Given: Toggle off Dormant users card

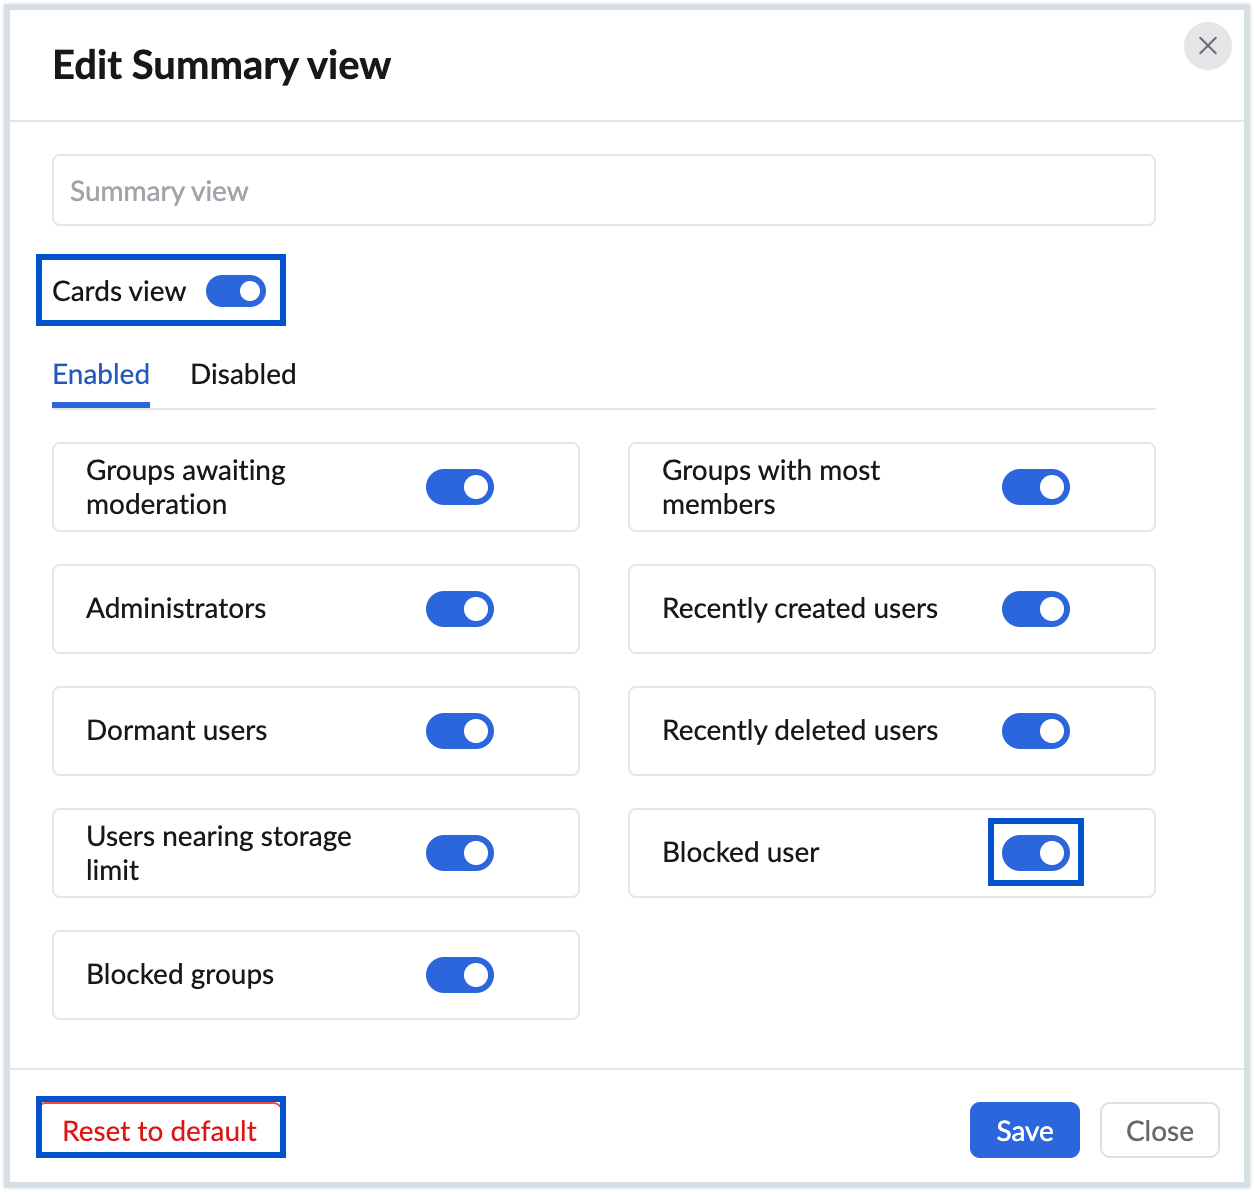Looking at the screenshot, I should click(460, 731).
